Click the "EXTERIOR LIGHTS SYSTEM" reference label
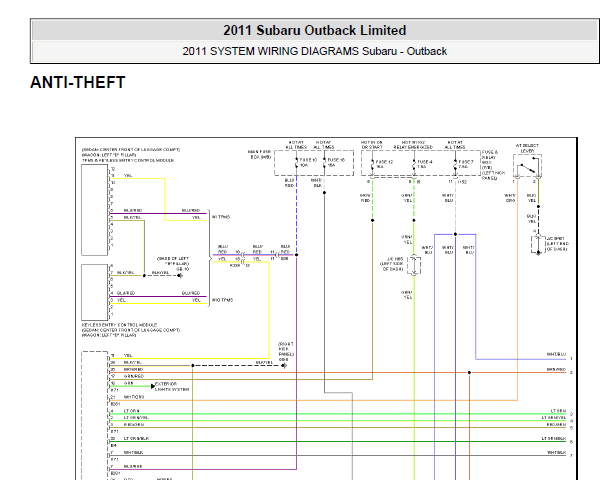Image resolution: width=606 pixels, height=480 pixels. (172, 386)
